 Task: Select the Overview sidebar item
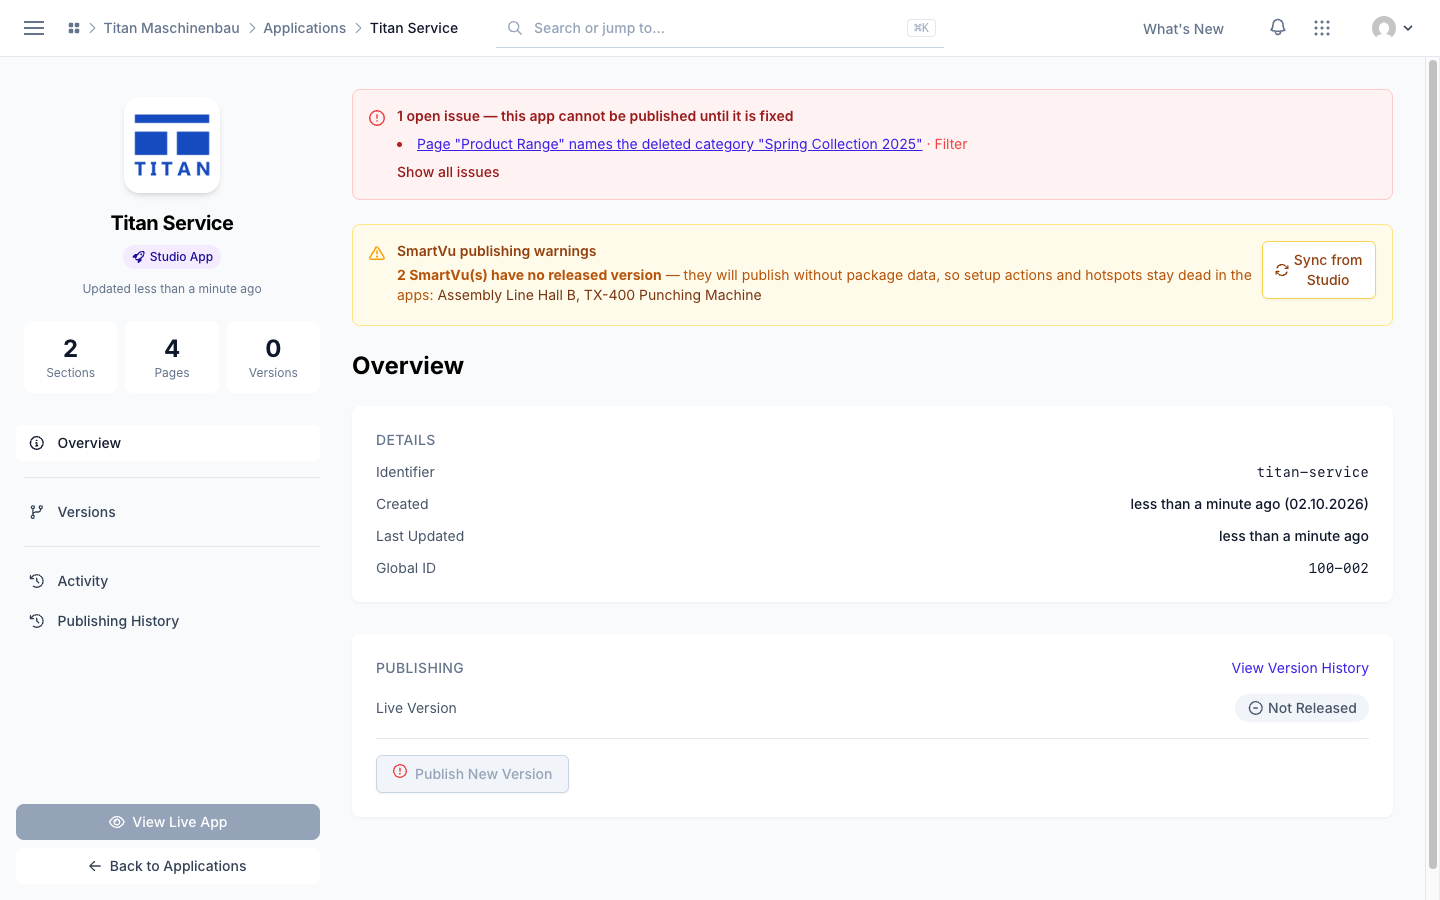coord(168,443)
